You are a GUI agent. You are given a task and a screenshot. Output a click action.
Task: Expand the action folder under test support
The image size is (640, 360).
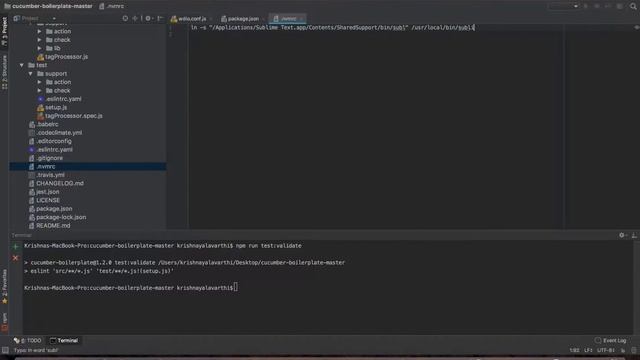tap(40, 82)
